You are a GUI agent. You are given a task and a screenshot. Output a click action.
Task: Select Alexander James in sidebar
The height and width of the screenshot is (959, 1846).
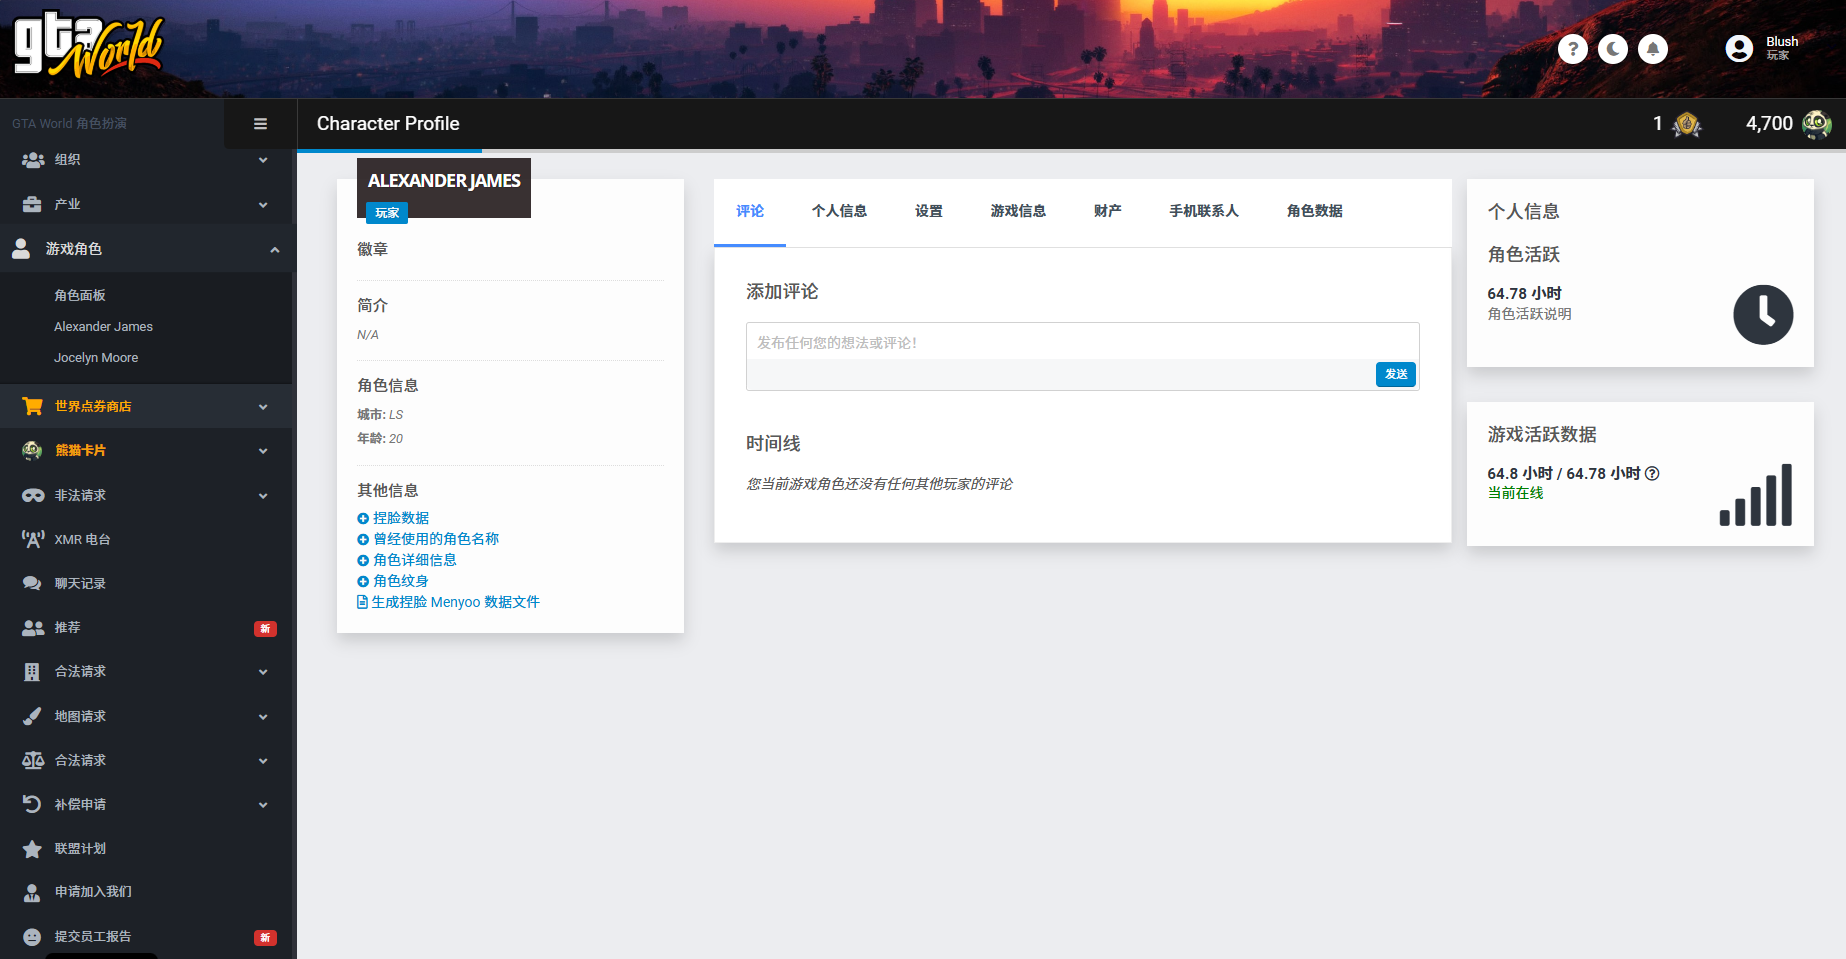tap(103, 327)
